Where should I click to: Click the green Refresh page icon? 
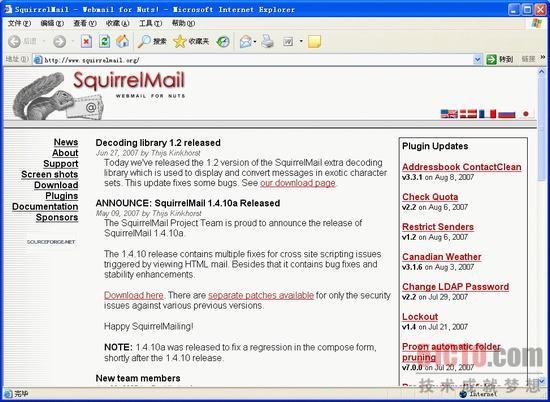[x=104, y=41]
